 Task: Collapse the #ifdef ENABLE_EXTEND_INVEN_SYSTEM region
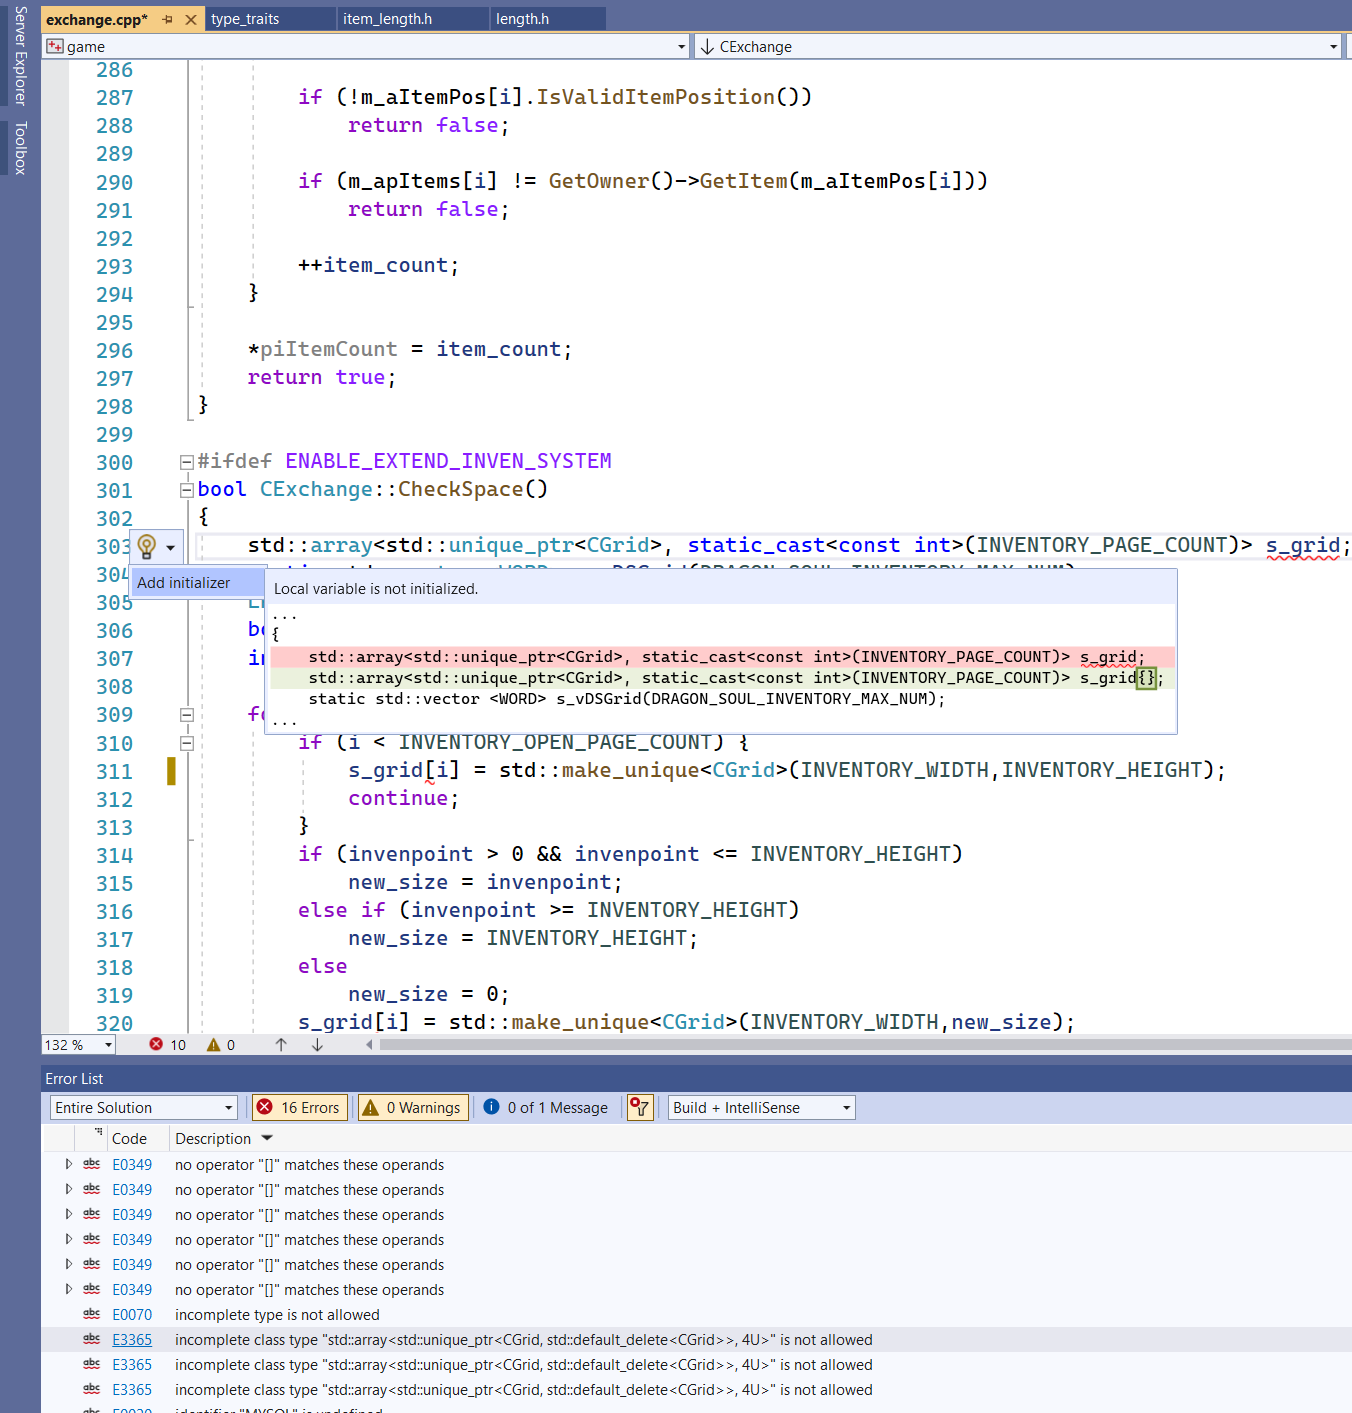186,462
